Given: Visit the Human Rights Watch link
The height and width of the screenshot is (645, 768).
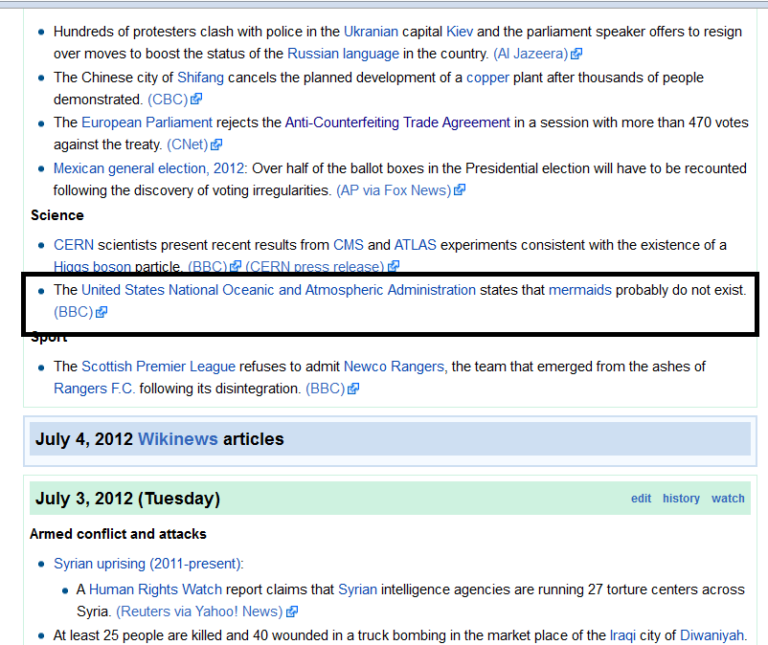Looking at the screenshot, I should pyautogui.click(x=155, y=589).
